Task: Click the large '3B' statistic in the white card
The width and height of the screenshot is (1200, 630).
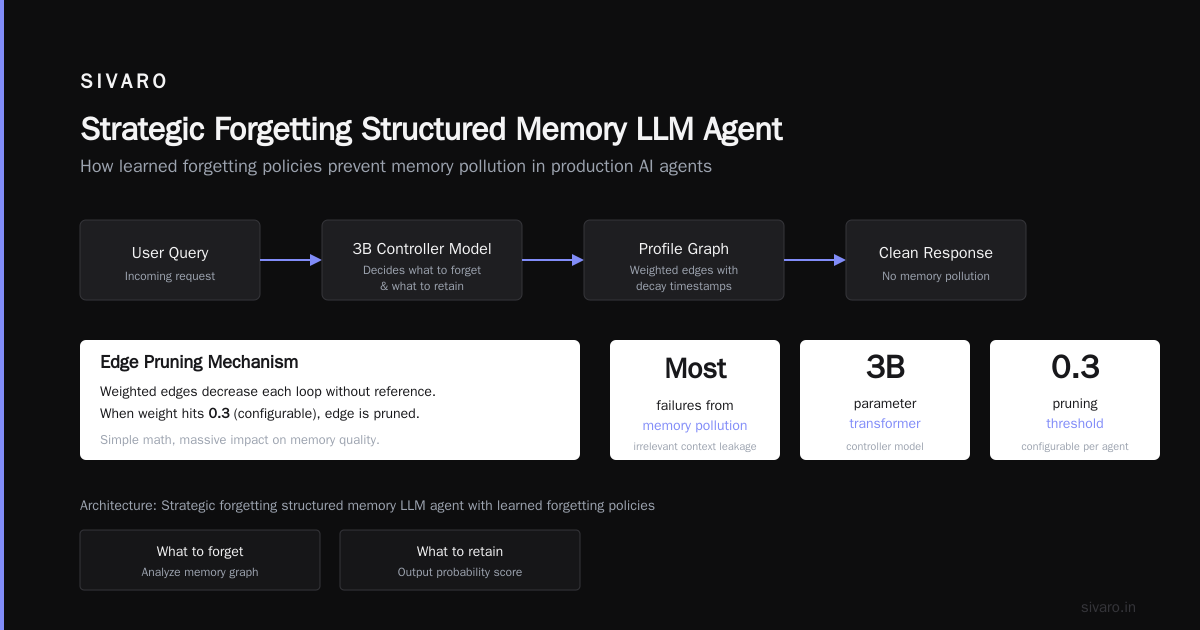Action: click(885, 367)
